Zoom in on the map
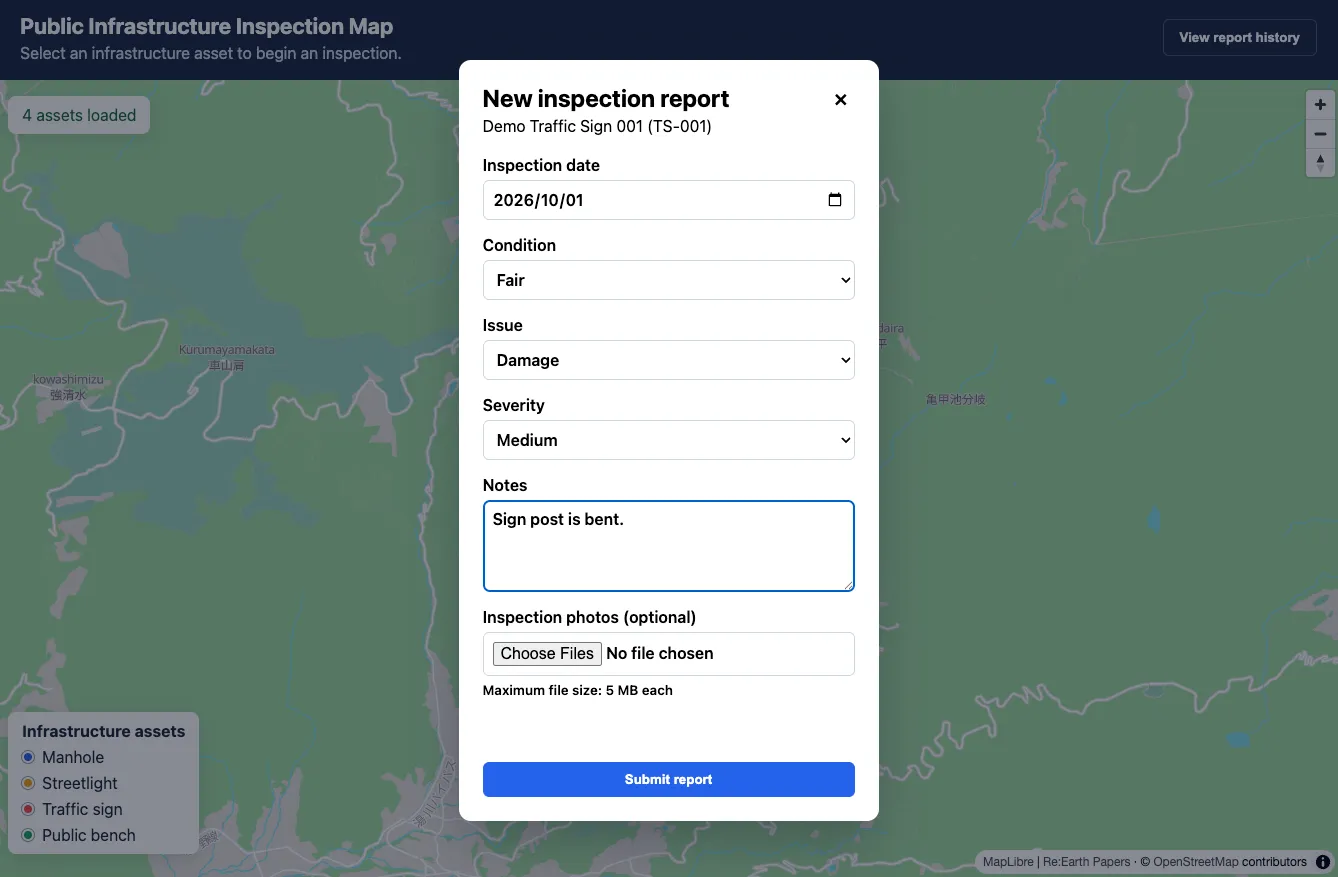The image size is (1338, 877). 1320,105
